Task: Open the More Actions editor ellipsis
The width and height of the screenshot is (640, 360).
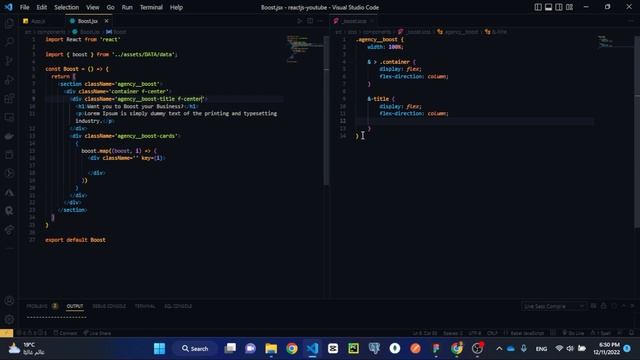Action: click(x=320, y=21)
